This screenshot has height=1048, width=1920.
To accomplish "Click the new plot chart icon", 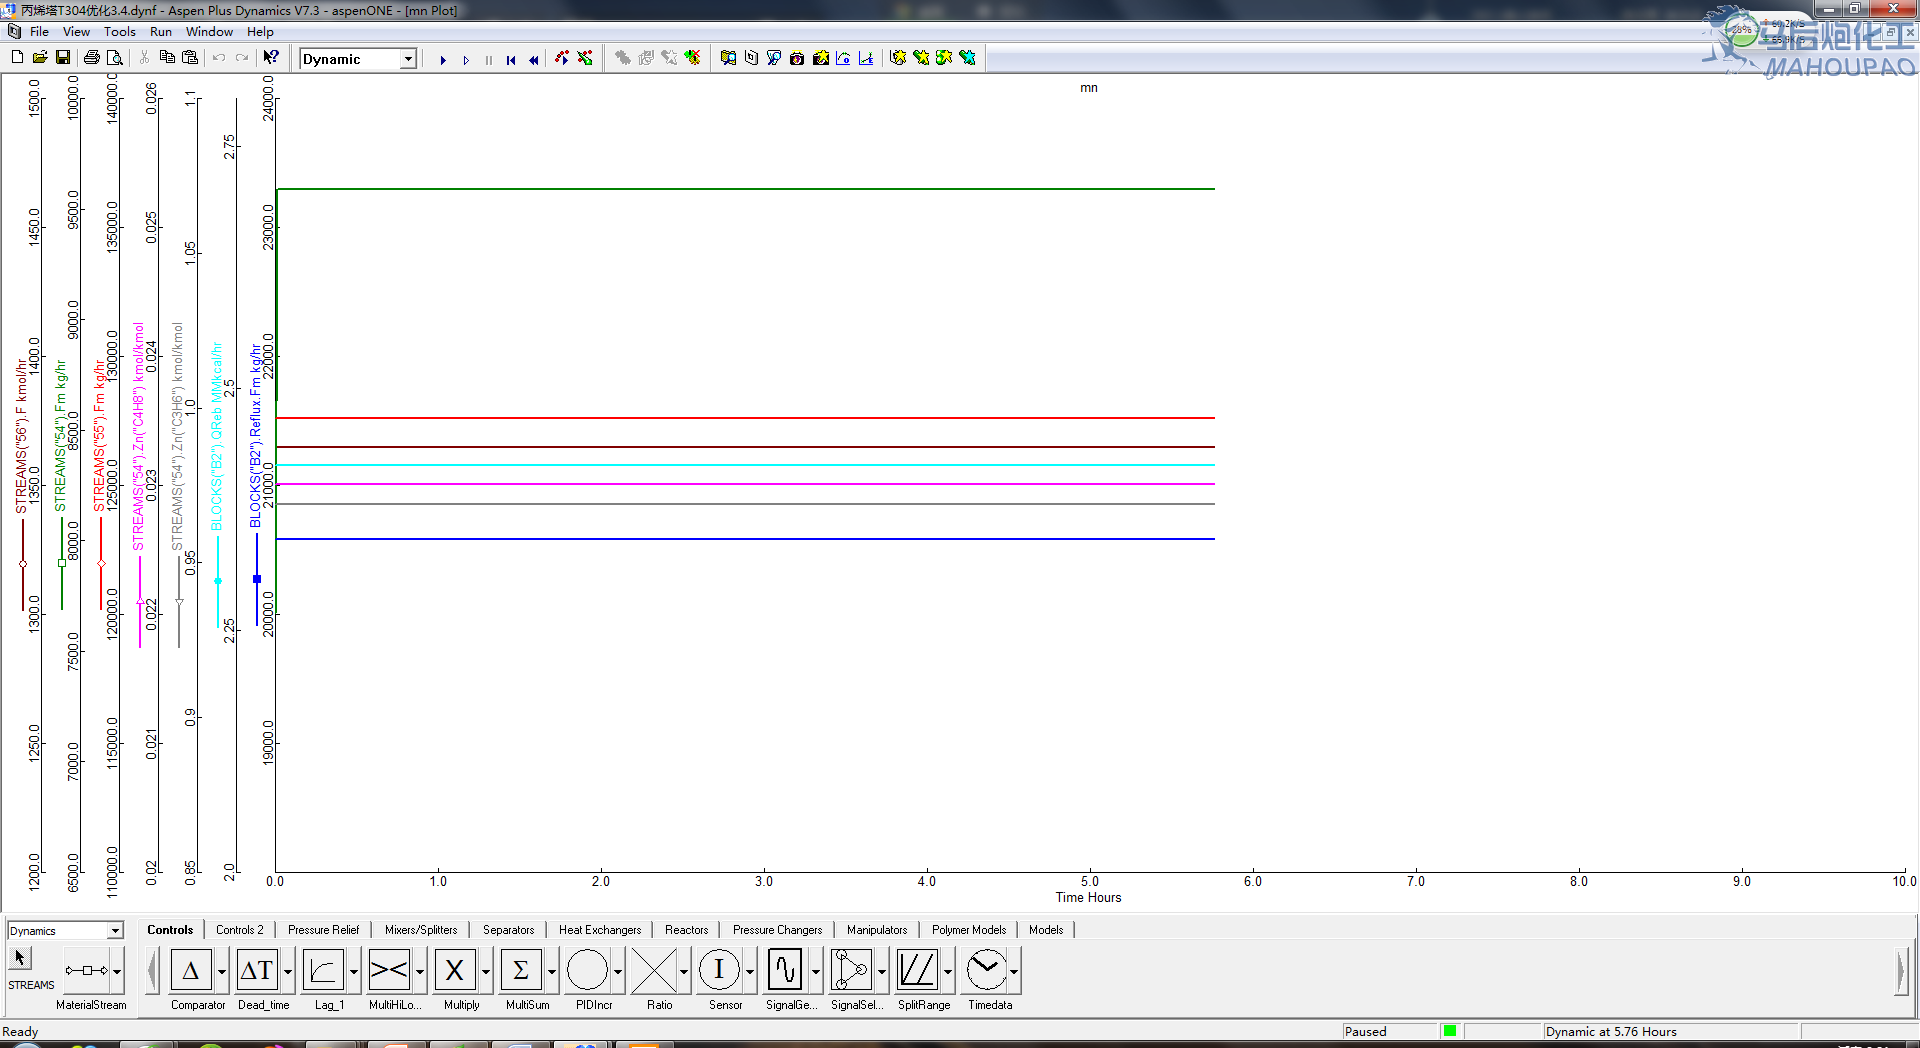I will click(x=843, y=58).
